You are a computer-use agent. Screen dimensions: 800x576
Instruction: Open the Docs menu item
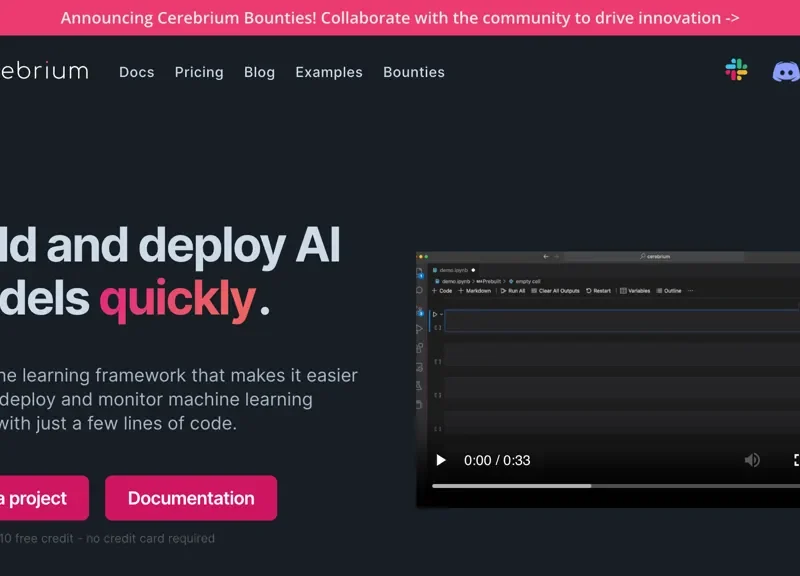click(137, 72)
